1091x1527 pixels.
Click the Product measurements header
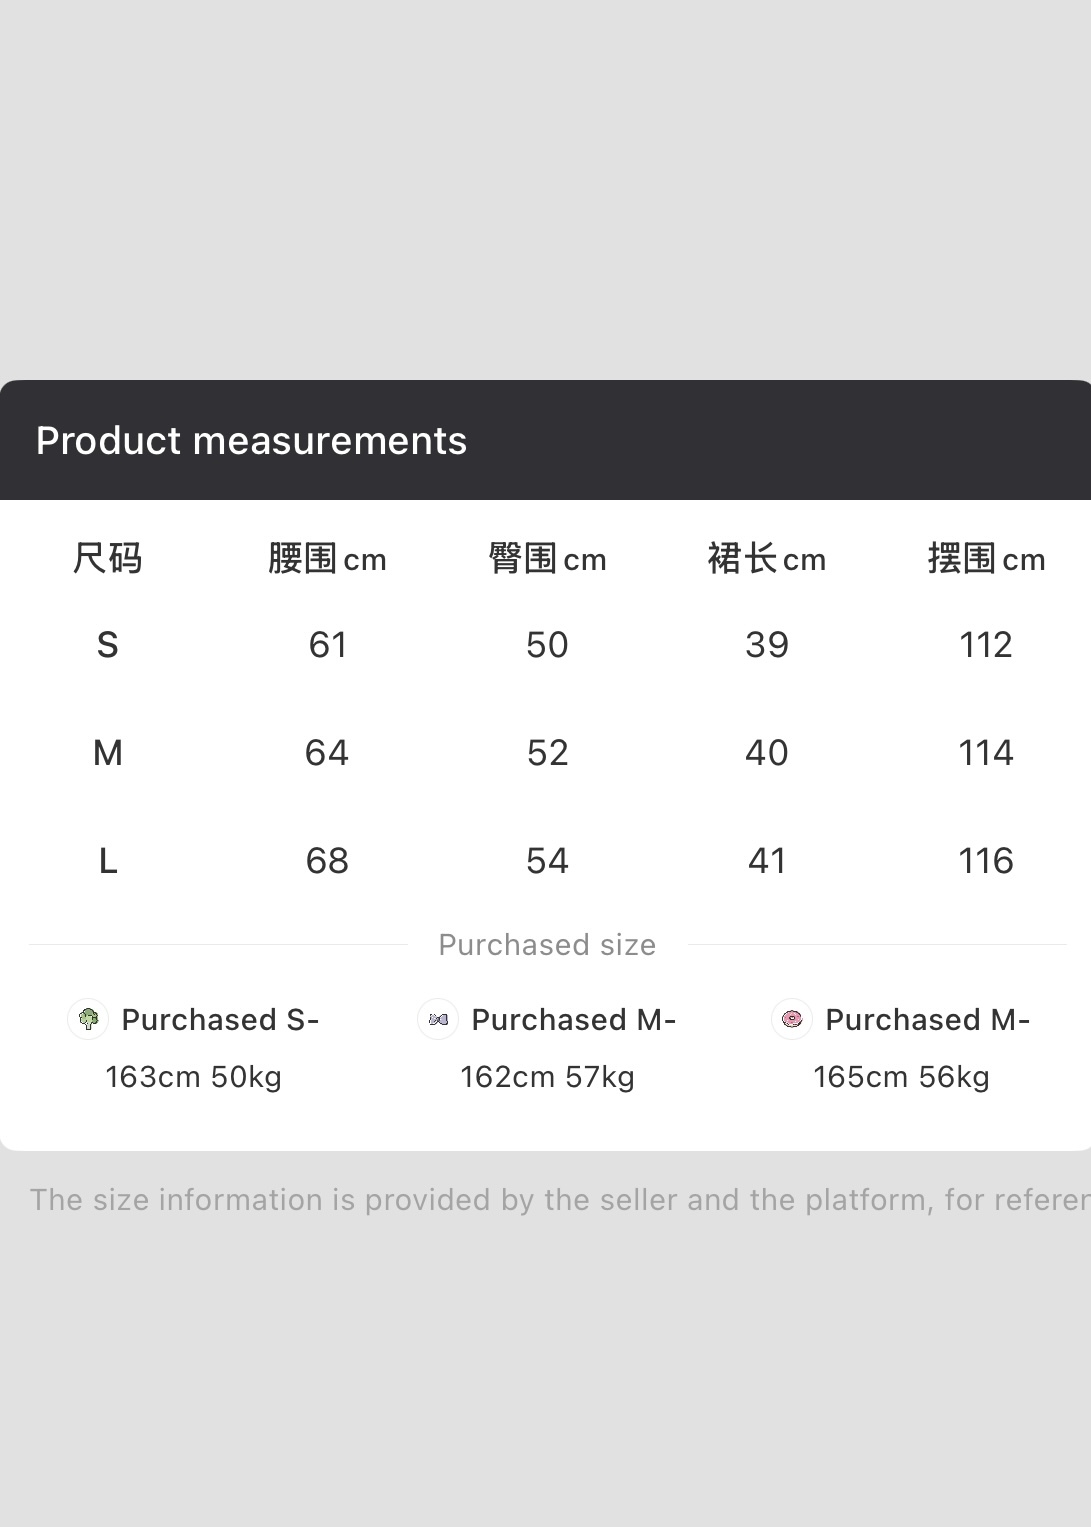point(251,440)
